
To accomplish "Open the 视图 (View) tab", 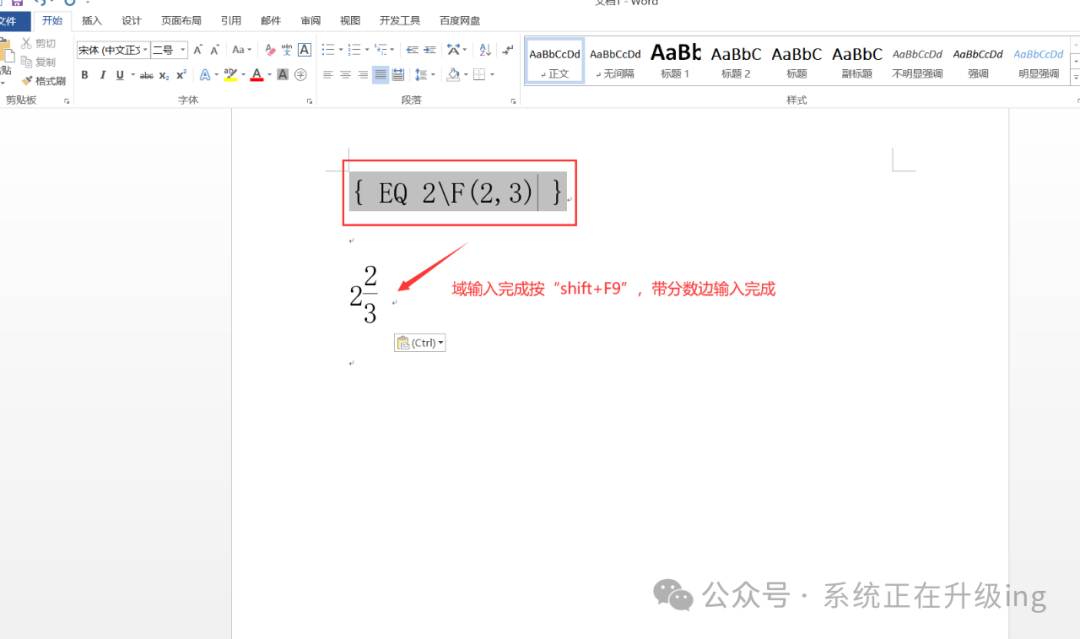I will pyautogui.click(x=350, y=21).
